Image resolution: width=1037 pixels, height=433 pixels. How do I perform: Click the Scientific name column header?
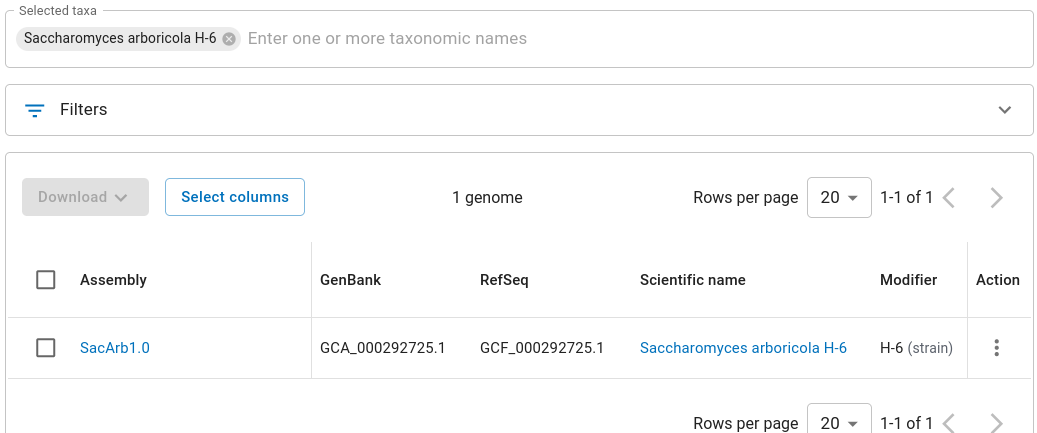pos(692,280)
